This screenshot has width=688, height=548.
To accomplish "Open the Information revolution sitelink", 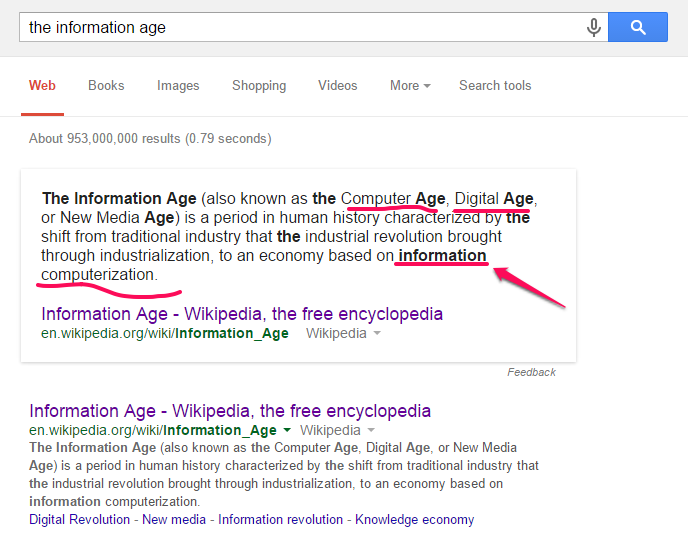I will (280, 519).
